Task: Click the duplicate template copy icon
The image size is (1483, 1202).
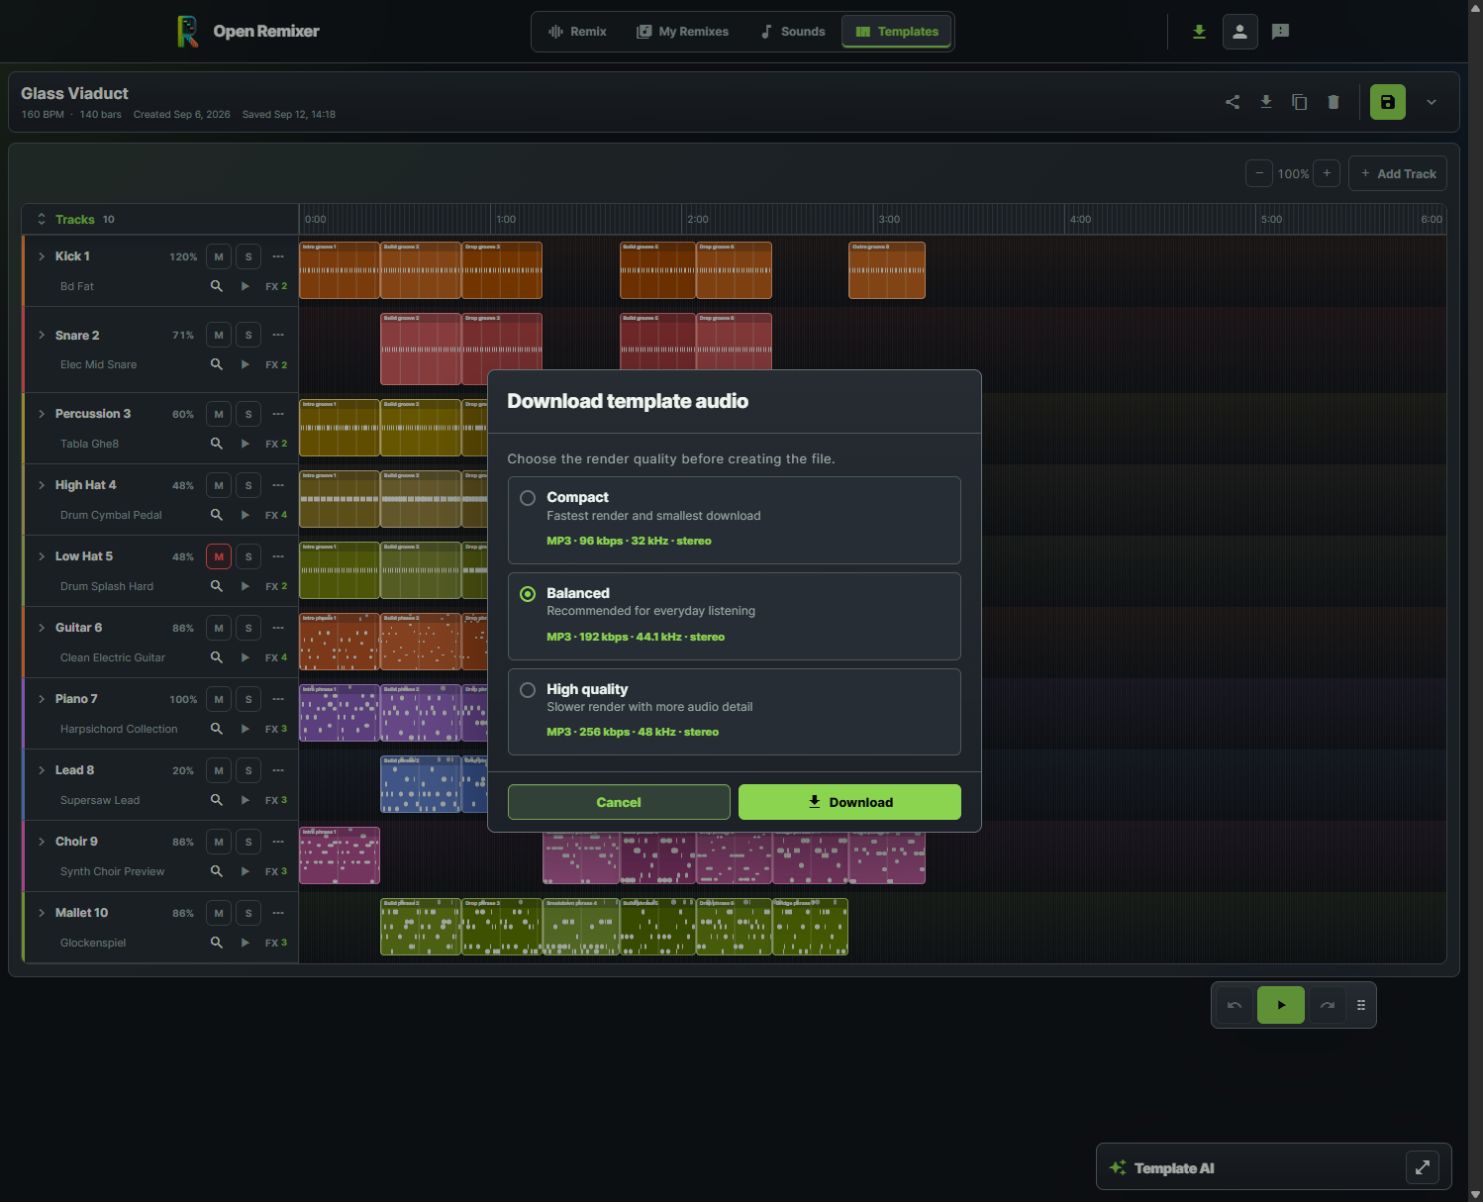Action: pos(1299,102)
